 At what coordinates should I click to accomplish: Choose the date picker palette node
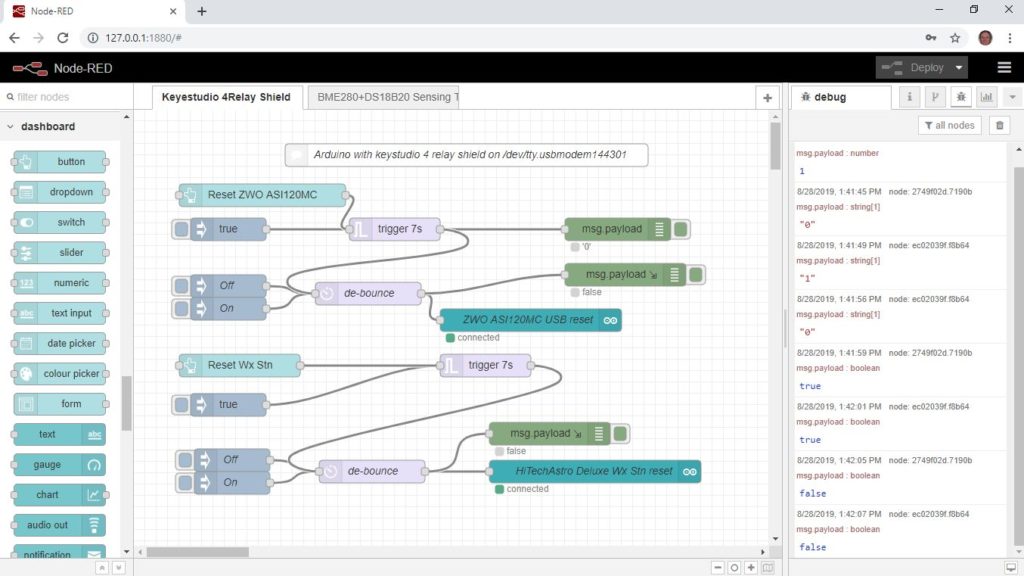[x=59, y=343]
